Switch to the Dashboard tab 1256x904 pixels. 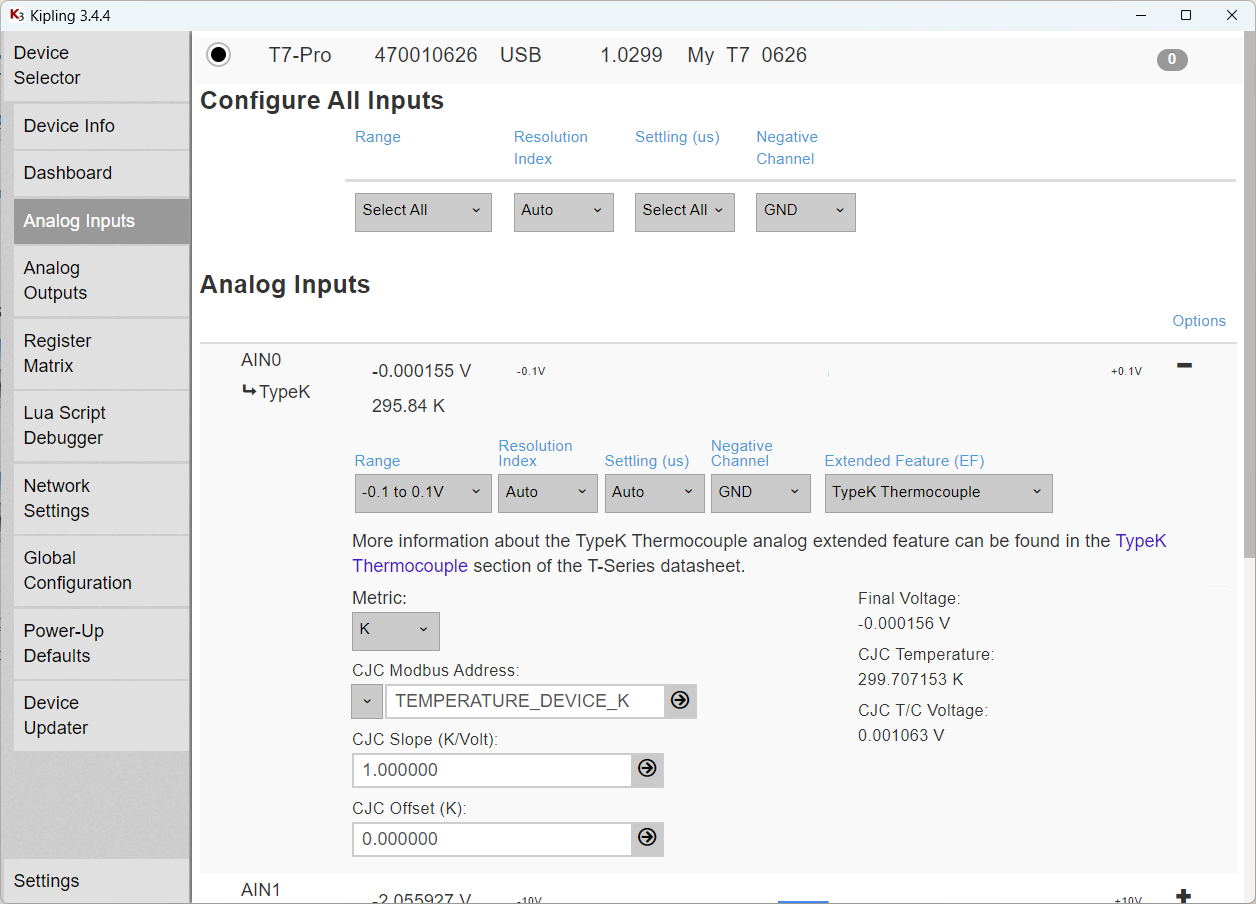(x=67, y=172)
